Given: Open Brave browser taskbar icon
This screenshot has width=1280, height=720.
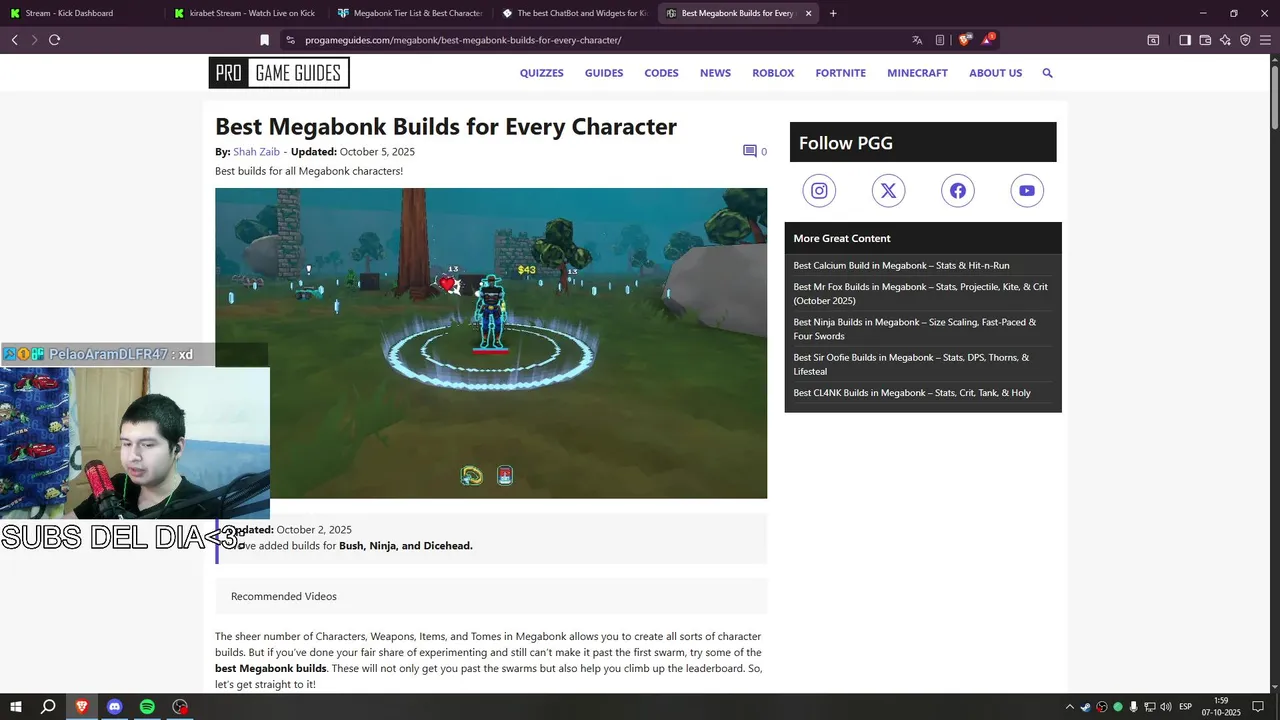Looking at the screenshot, I should click(x=81, y=707).
